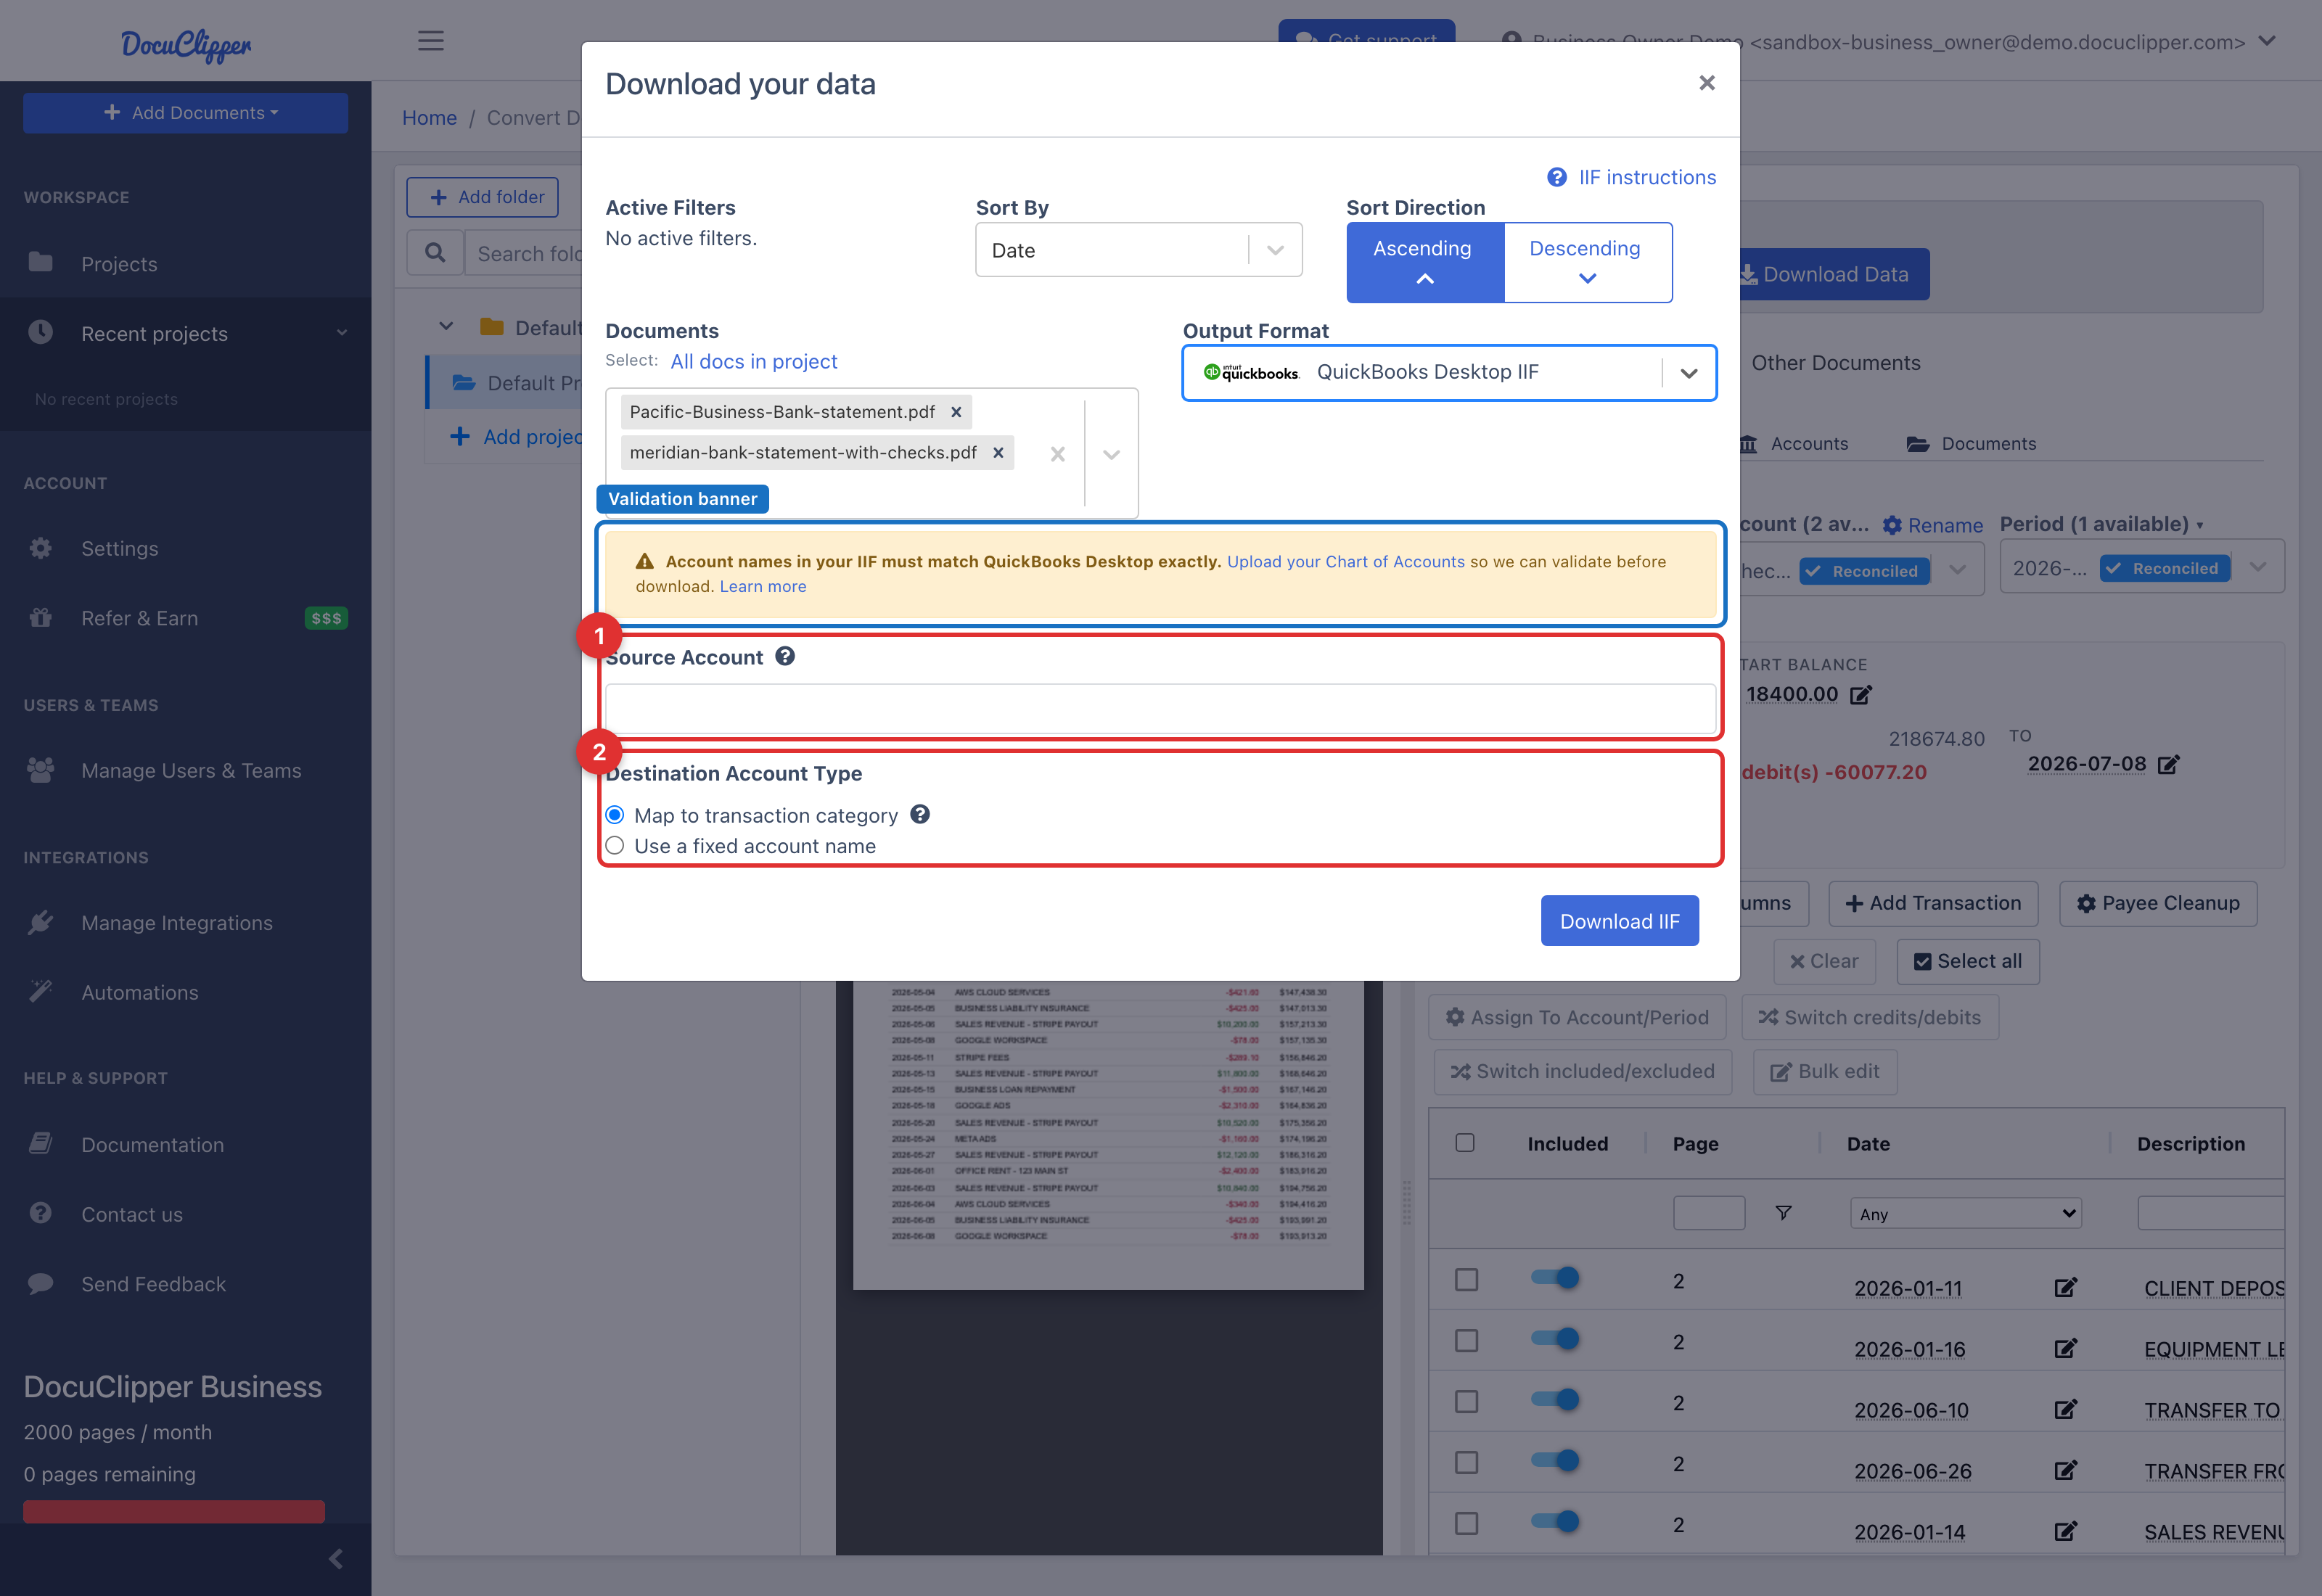Switch to the Accounts tab
This screenshot has height=1596, width=2322.
pos(1794,443)
